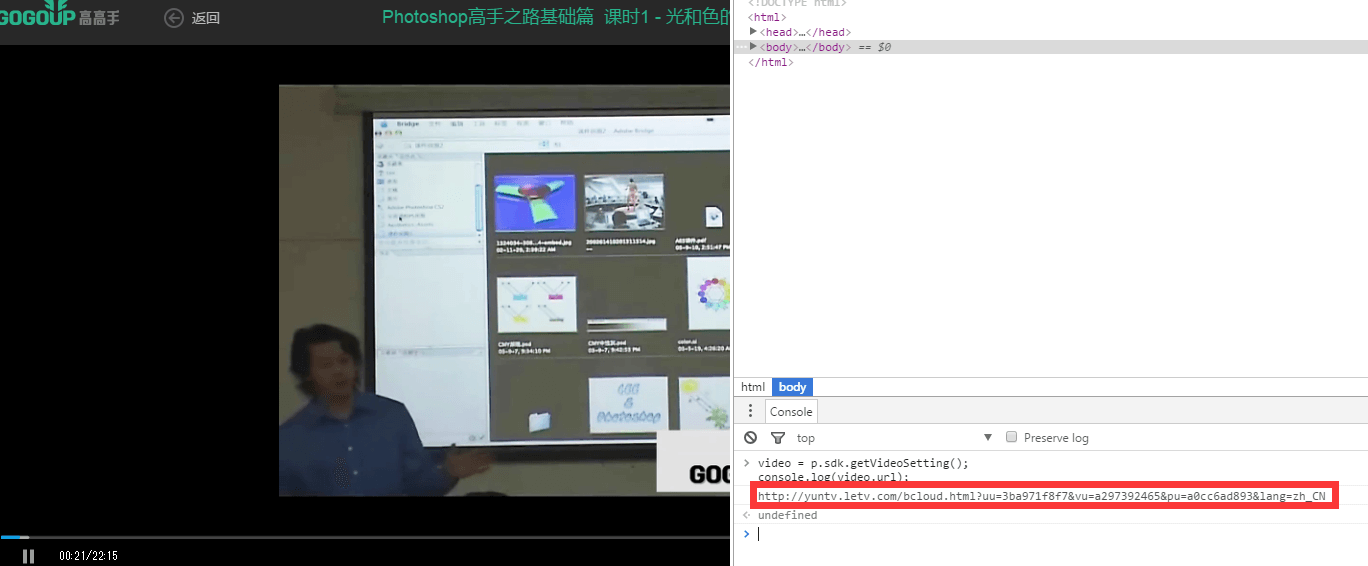Focus the console input prompt line
Viewport: 1368px width, 566px height.
tap(1050, 534)
